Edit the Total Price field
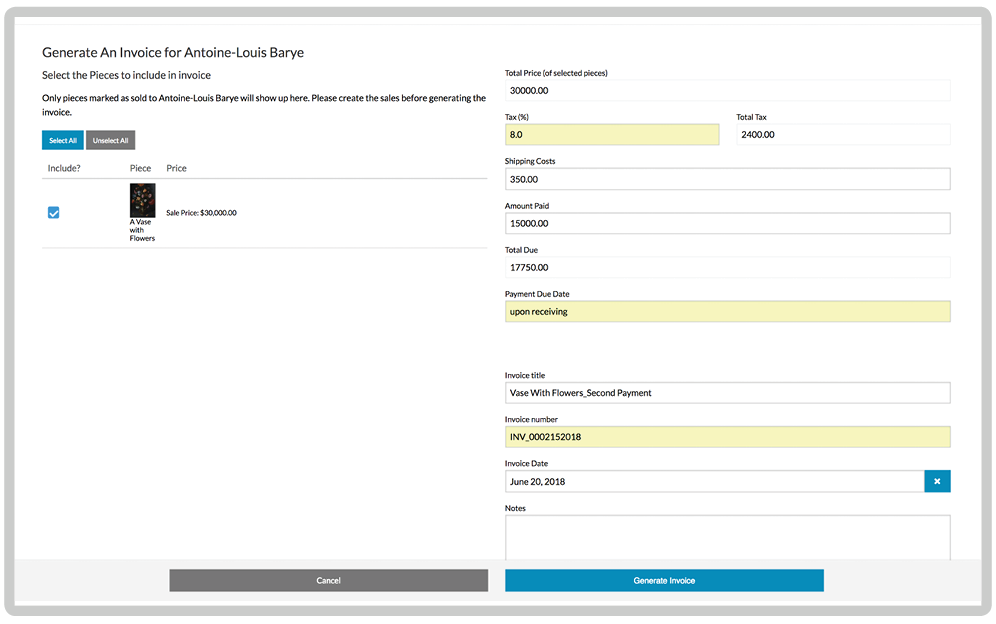The image size is (996, 624). (727, 90)
